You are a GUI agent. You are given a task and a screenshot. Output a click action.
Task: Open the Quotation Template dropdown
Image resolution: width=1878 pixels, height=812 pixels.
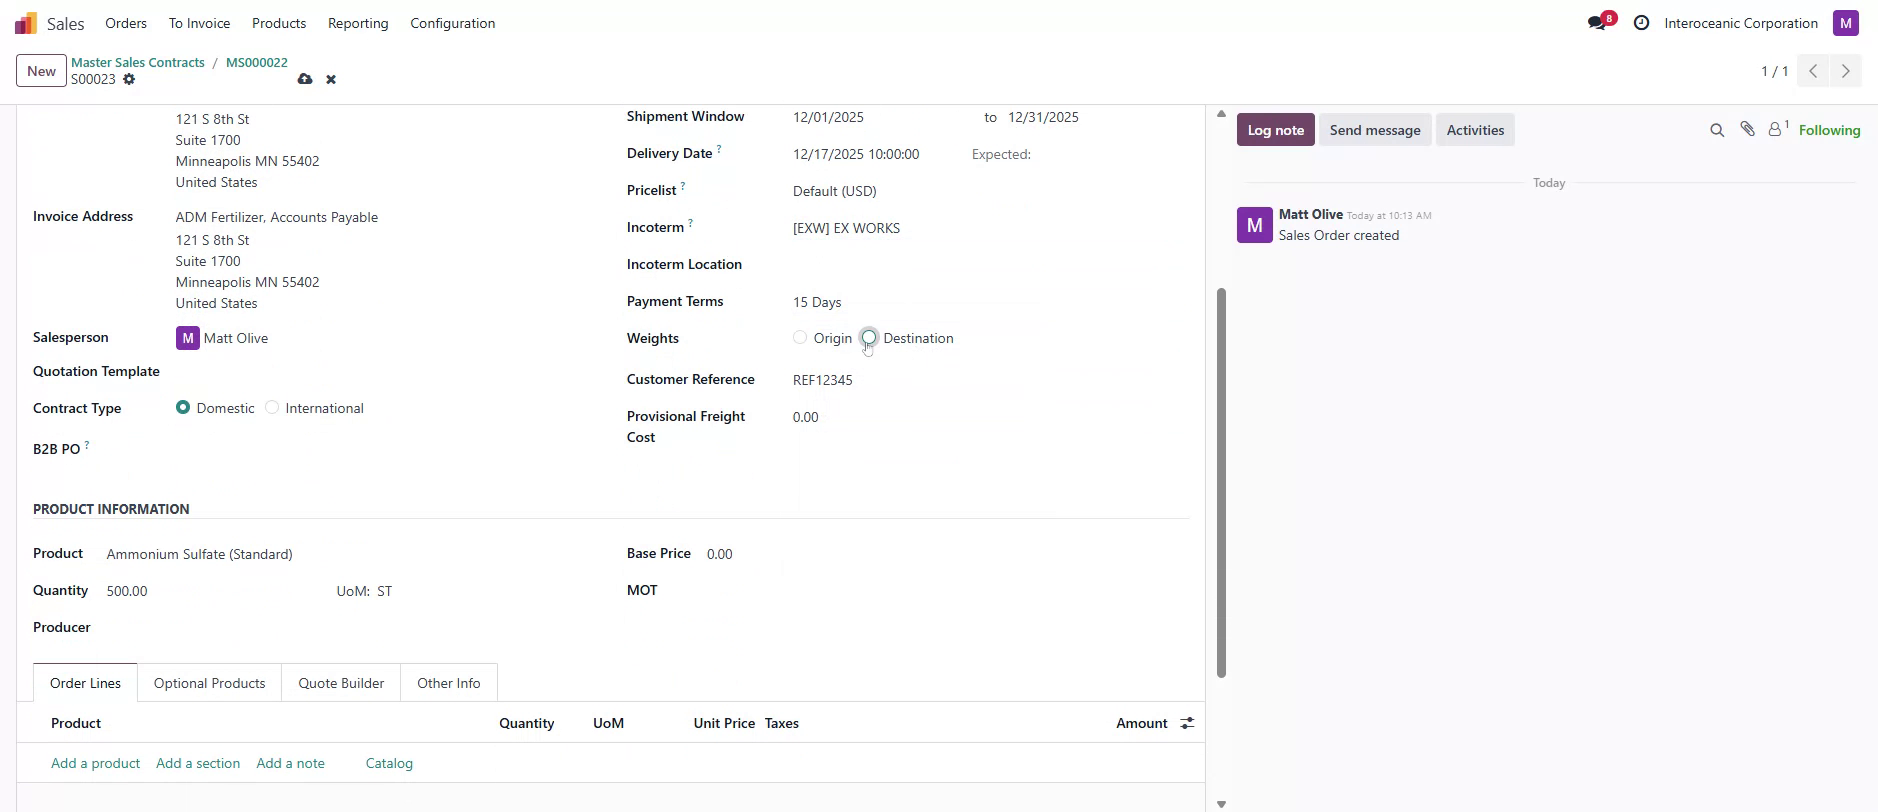tap(384, 372)
